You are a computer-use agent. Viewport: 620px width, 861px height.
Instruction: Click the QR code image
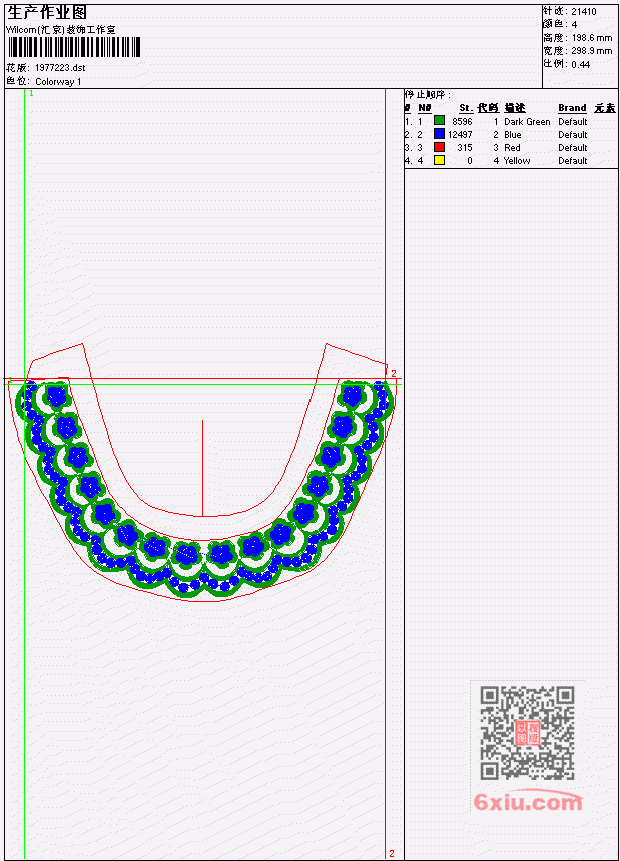click(x=527, y=733)
